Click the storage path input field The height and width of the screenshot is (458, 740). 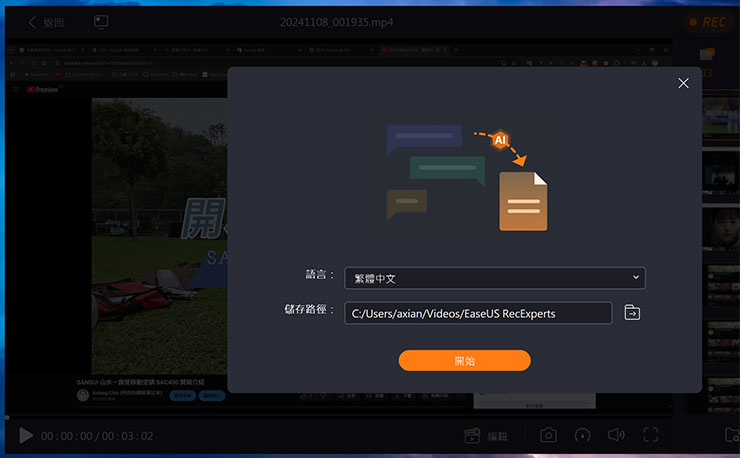click(x=477, y=313)
